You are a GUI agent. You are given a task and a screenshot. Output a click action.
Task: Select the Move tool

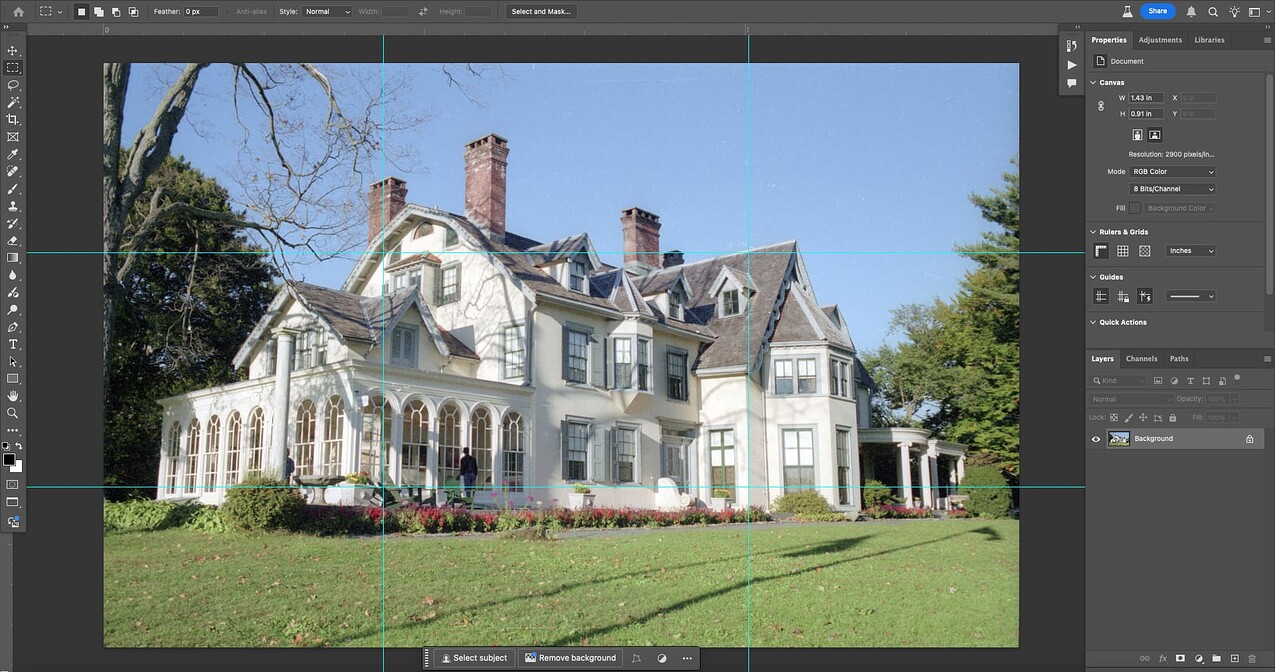[13, 49]
